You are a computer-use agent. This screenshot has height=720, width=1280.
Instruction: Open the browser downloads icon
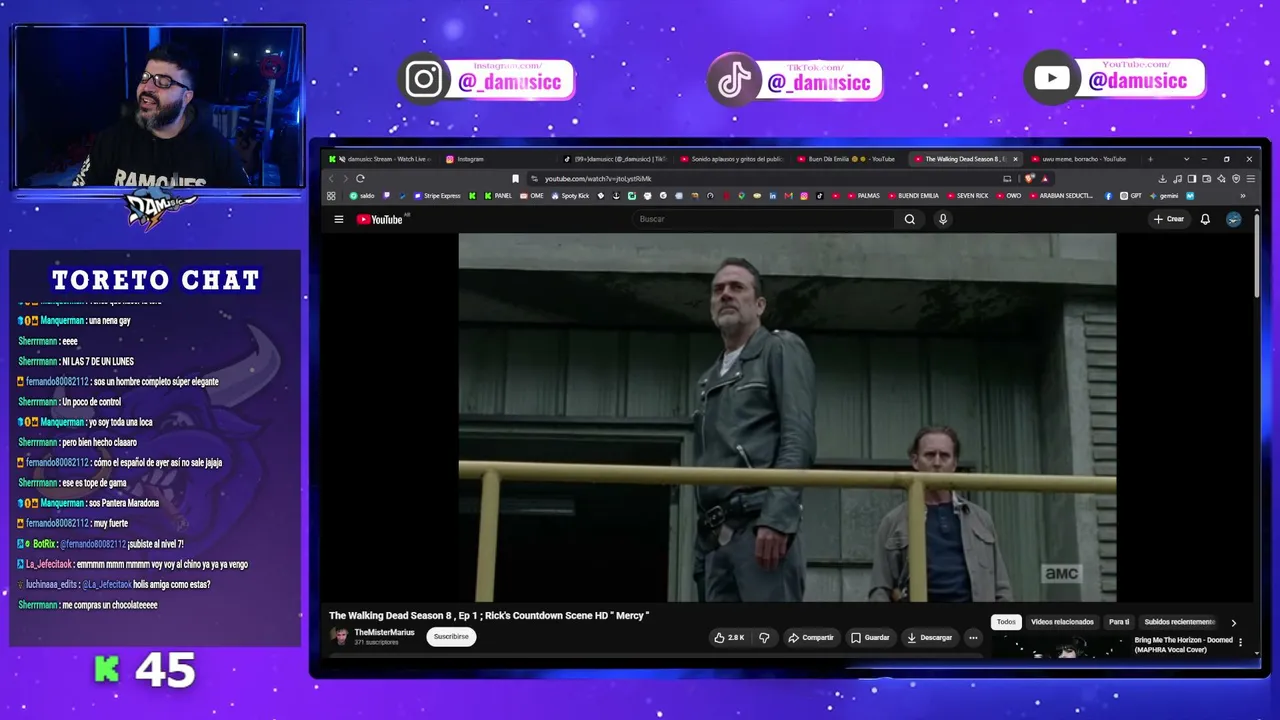1162,179
